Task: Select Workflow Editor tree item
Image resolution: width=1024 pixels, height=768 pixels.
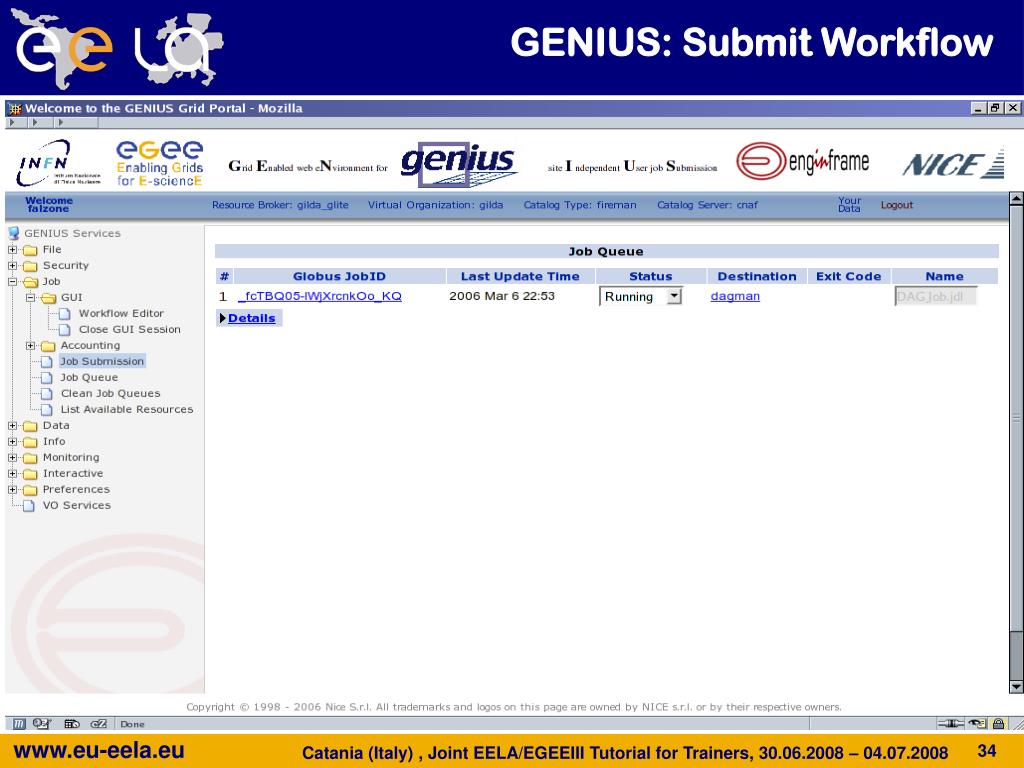Action: pos(121,313)
